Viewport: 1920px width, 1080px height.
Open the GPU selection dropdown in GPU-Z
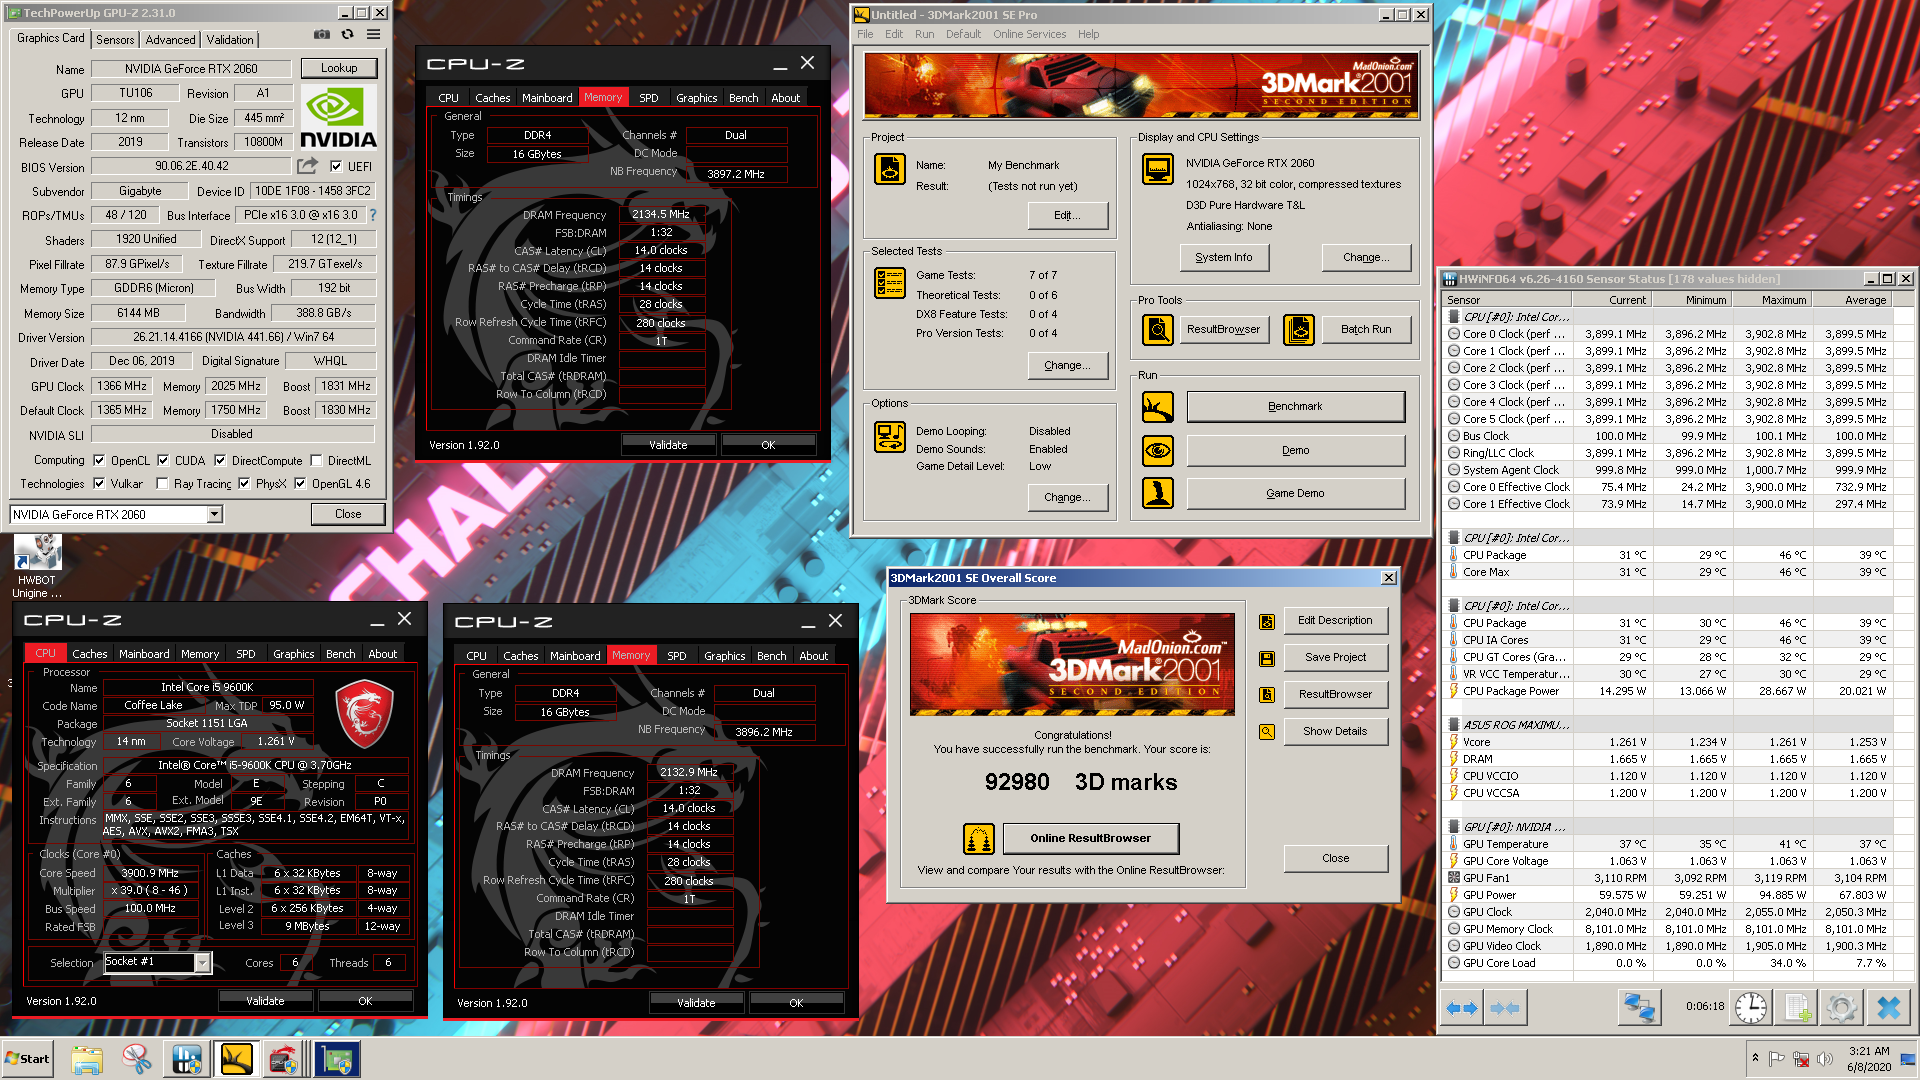coord(214,514)
